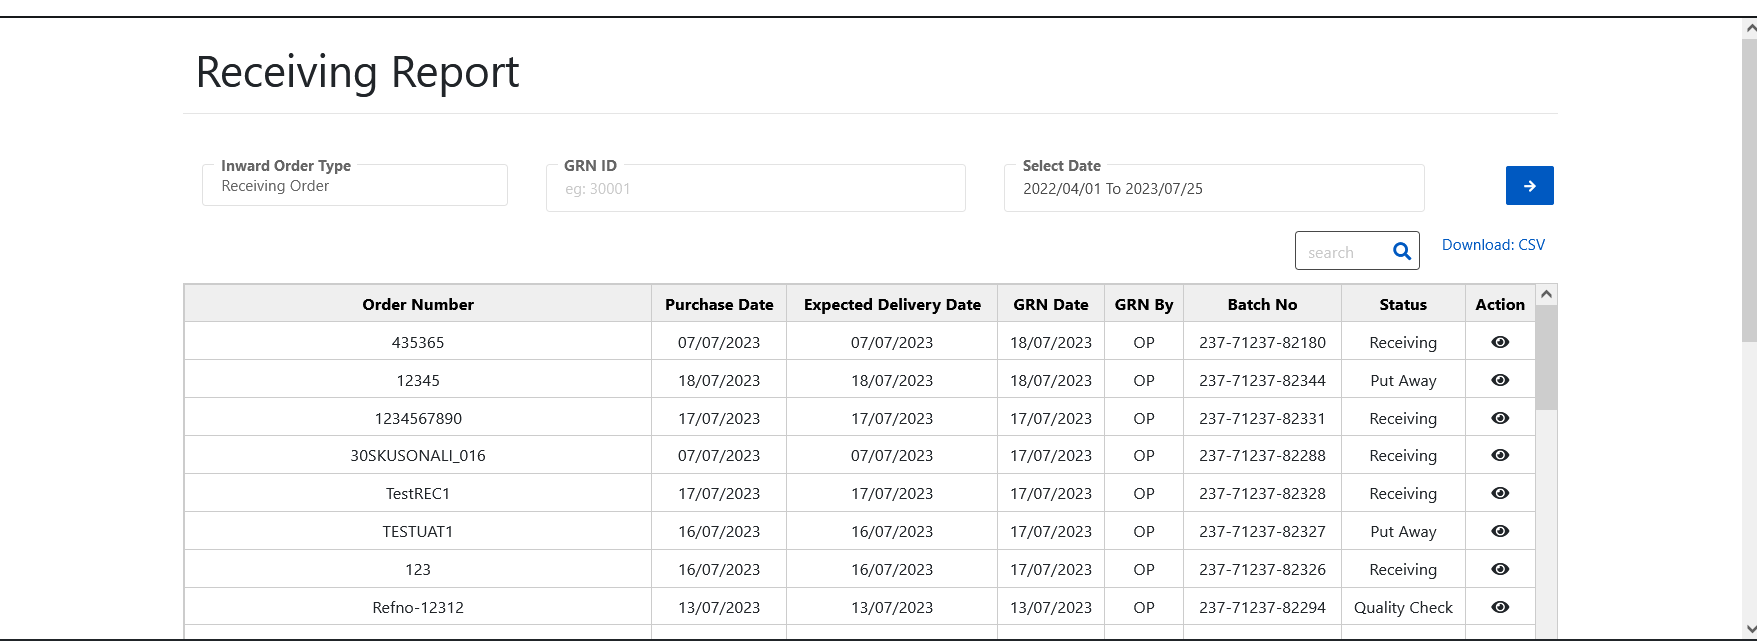Viewport: 1757px width, 642px height.
Task: Click the GRN Date column header
Action: click(x=1050, y=304)
